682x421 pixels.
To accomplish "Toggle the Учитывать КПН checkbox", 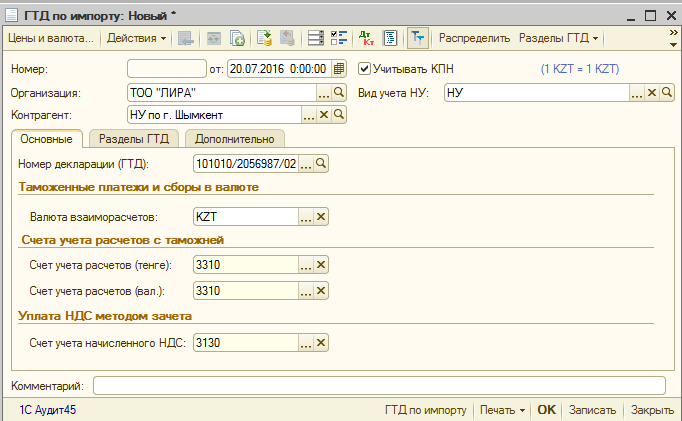I will point(365,69).
